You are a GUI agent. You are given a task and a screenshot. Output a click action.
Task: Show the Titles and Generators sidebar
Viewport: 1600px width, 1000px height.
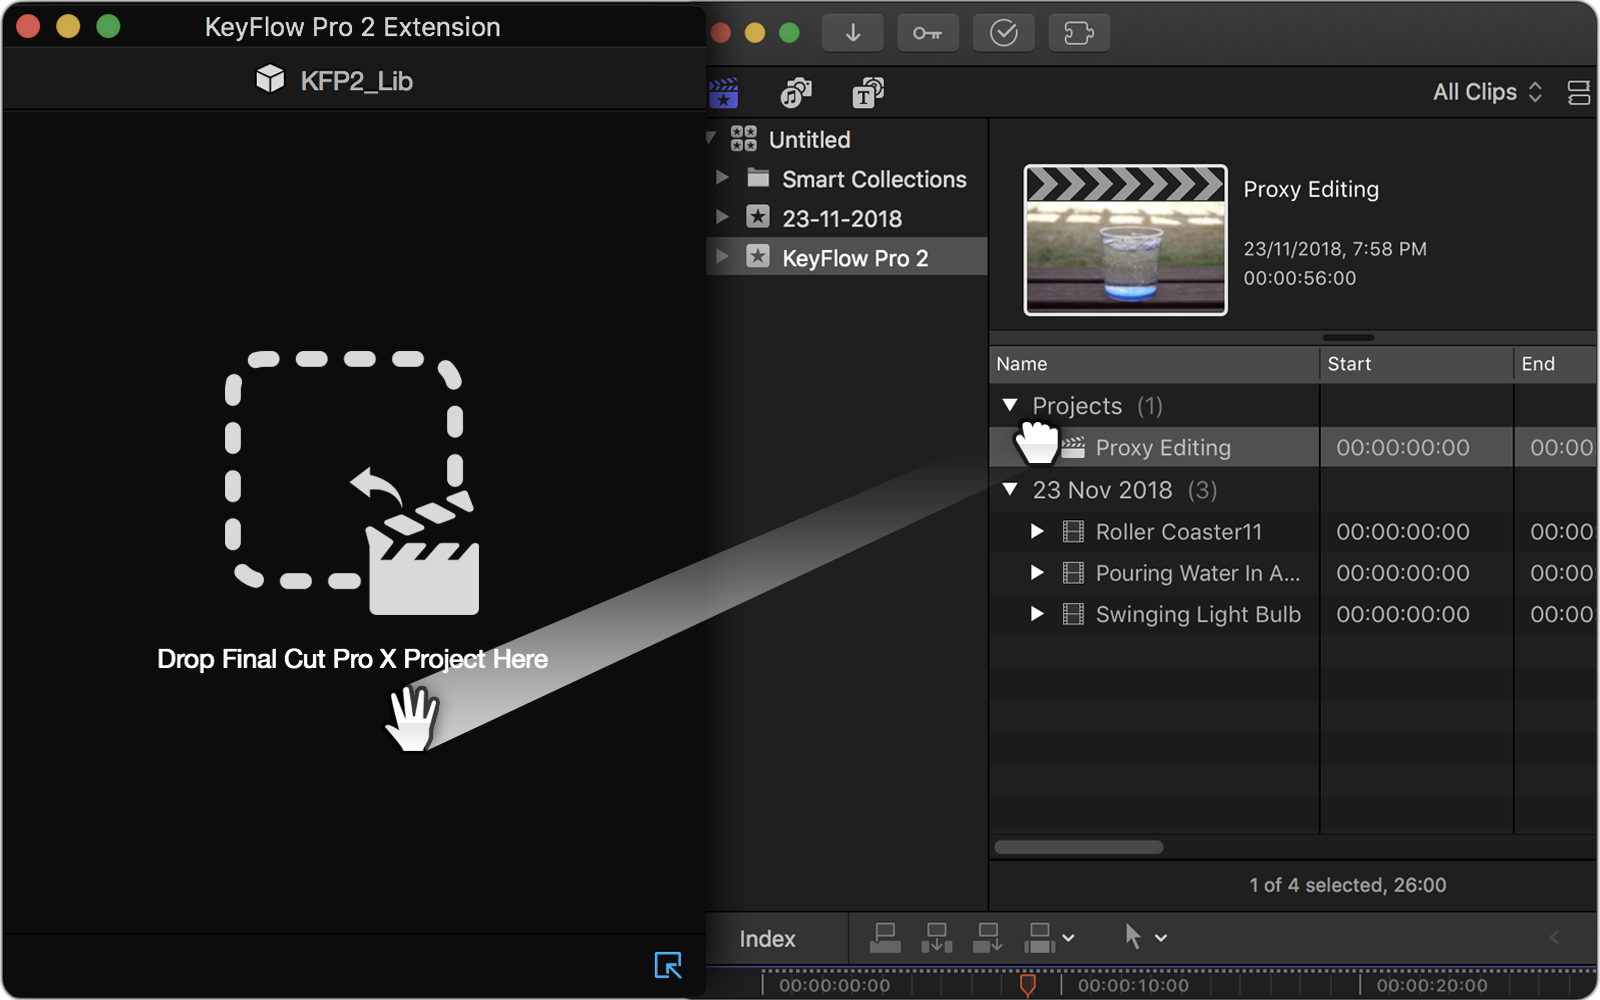868,93
